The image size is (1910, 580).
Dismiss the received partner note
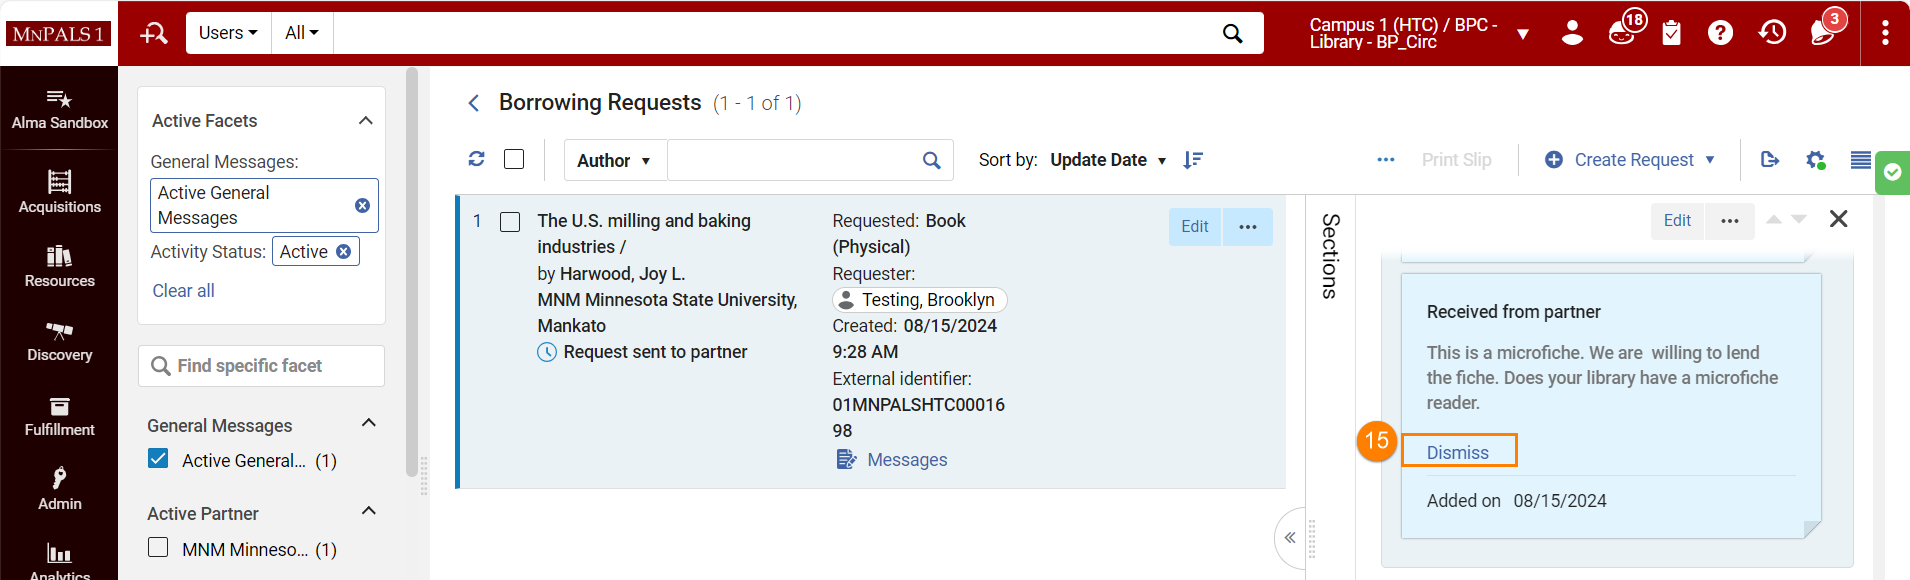coord(1457,452)
